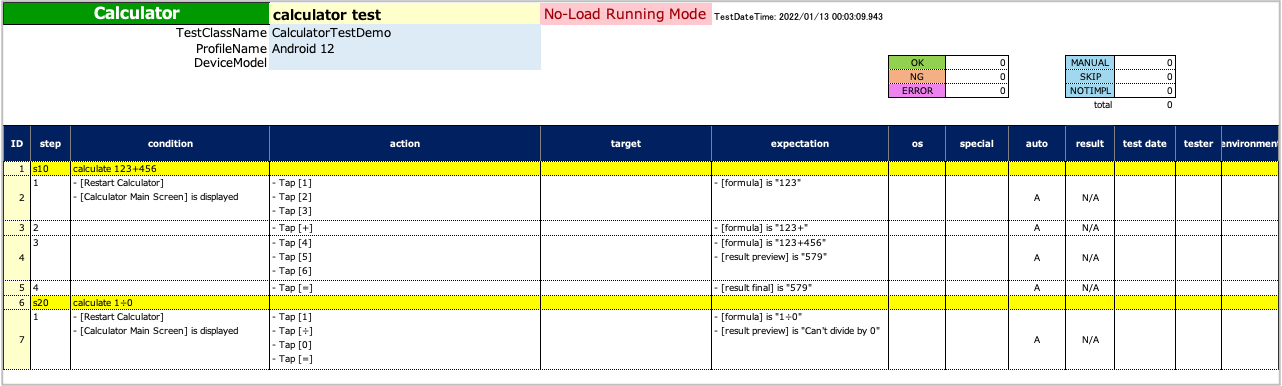Click the "DeviceModel" label
The width and height of the screenshot is (1282, 386).
[x=230, y=63]
